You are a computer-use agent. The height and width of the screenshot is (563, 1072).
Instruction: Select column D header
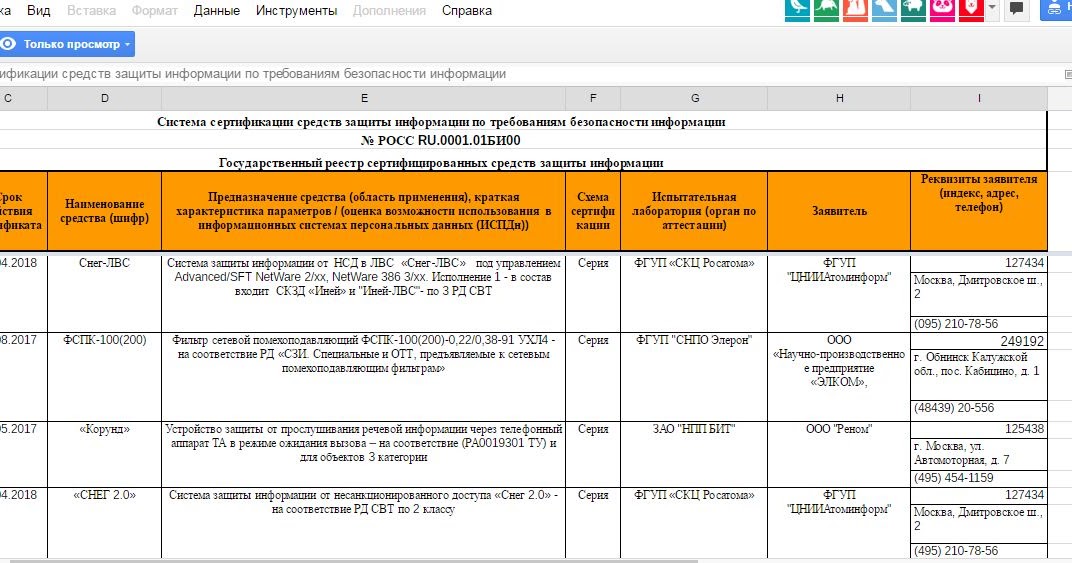coord(105,99)
